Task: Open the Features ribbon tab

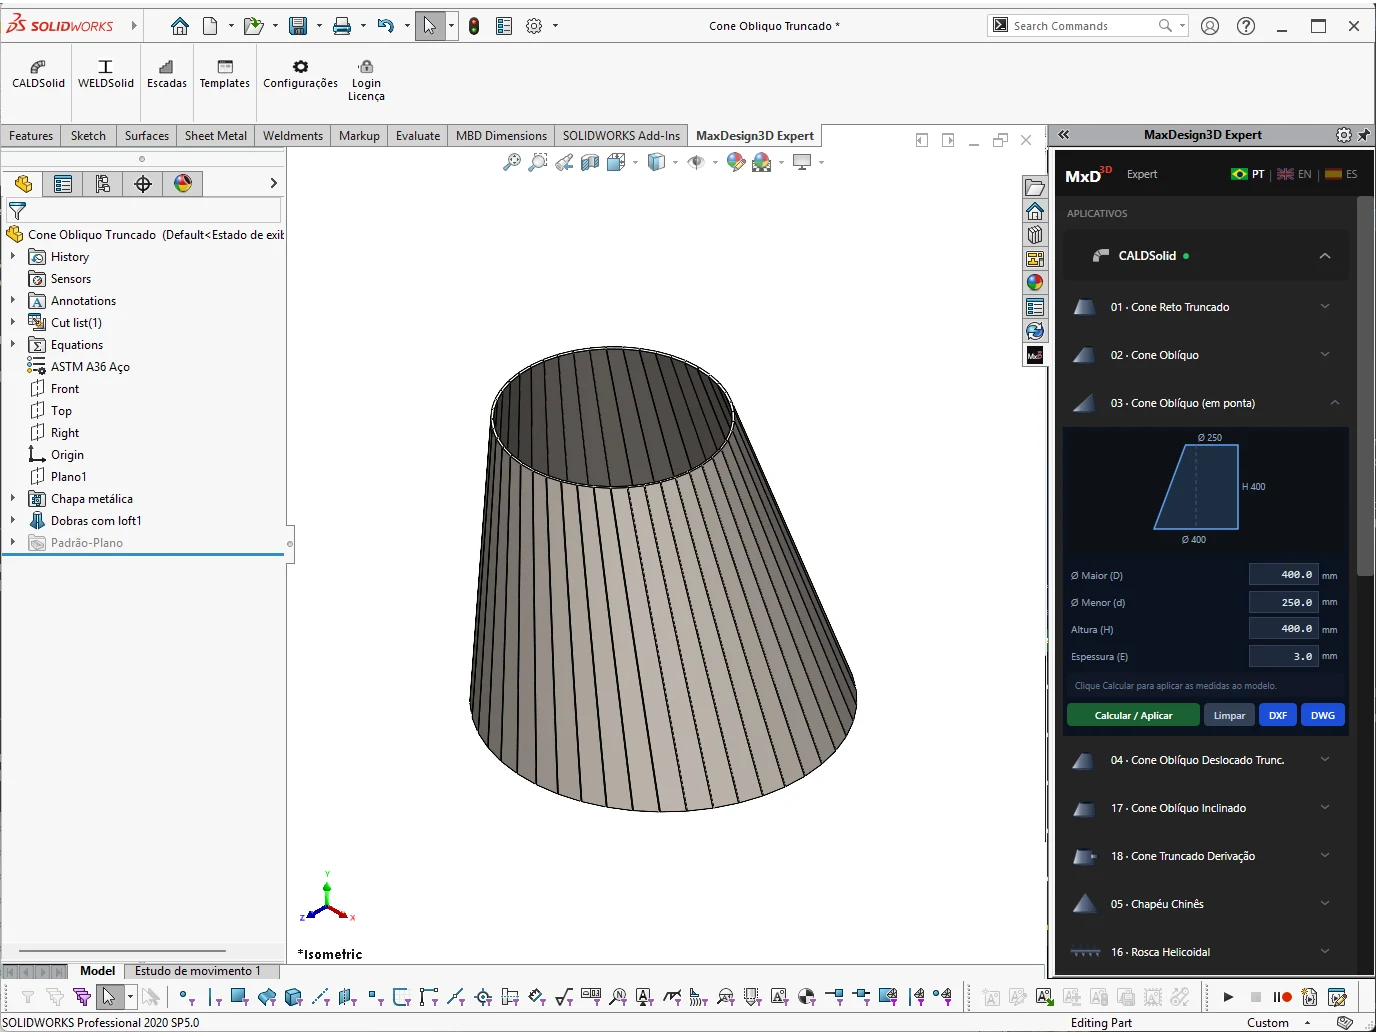Action: tap(31, 136)
